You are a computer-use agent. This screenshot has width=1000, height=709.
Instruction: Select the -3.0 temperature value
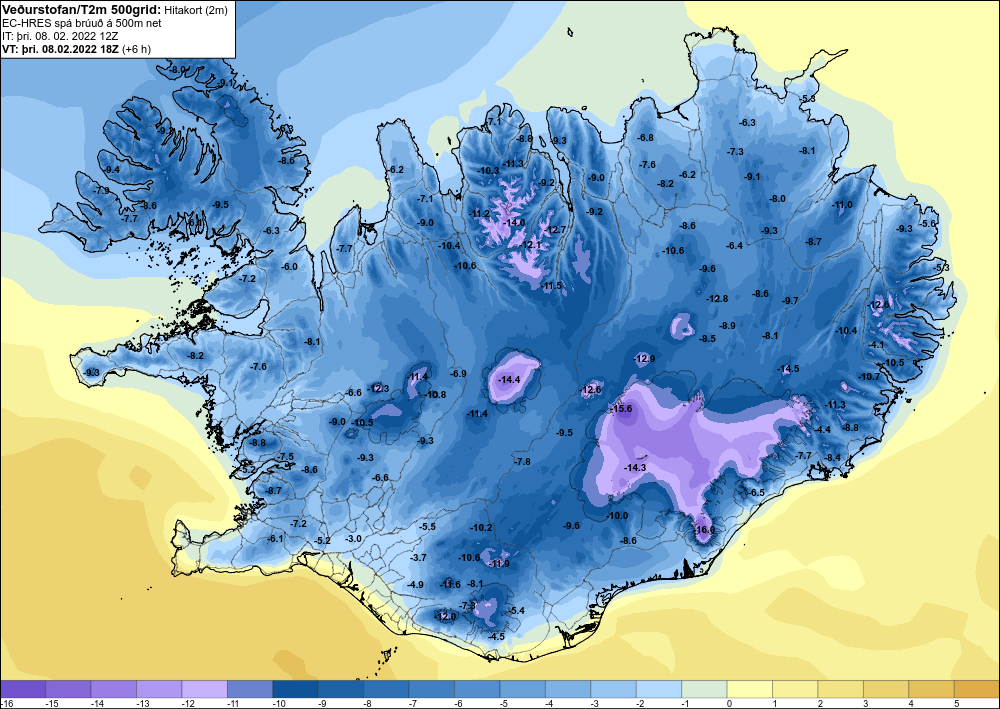tap(353, 538)
